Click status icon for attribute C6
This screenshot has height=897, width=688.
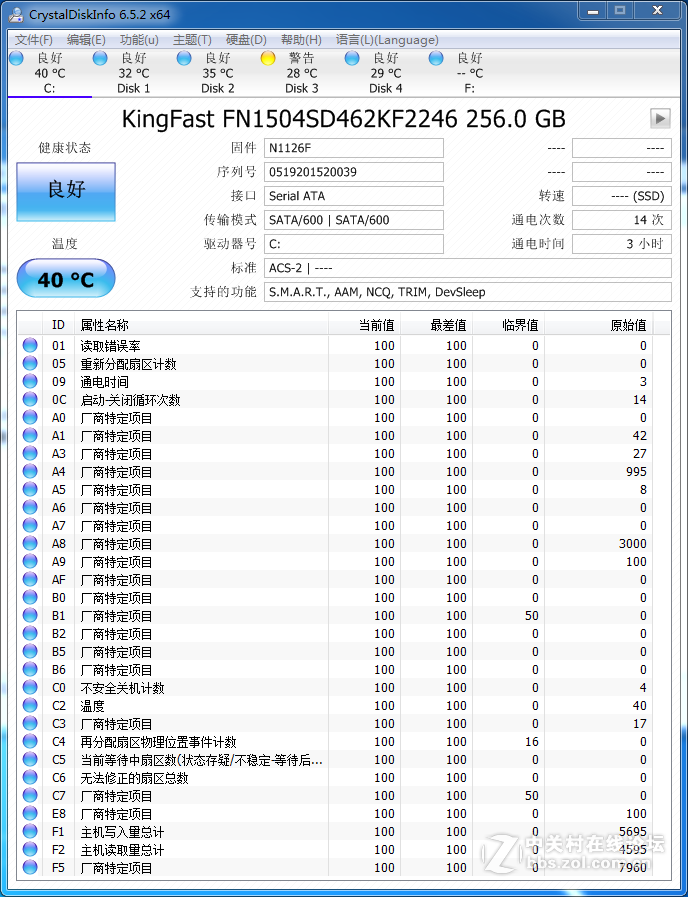coord(30,777)
